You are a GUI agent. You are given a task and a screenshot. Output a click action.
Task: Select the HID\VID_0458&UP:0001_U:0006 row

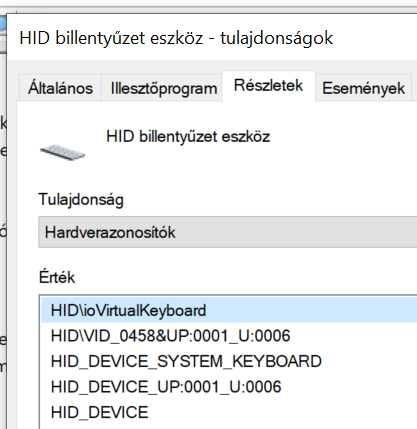229,336
